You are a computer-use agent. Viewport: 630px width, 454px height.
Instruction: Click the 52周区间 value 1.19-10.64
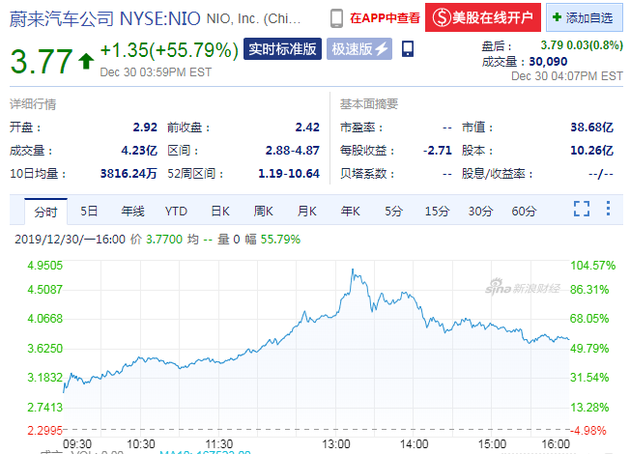point(289,174)
